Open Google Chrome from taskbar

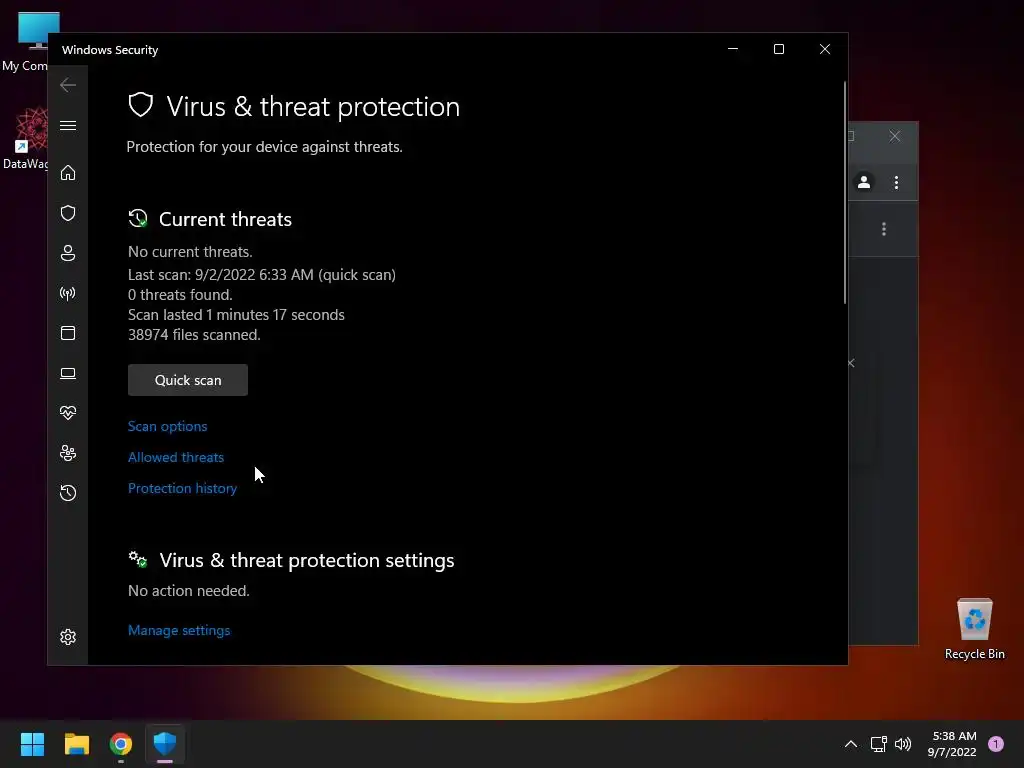pos(121,744)
